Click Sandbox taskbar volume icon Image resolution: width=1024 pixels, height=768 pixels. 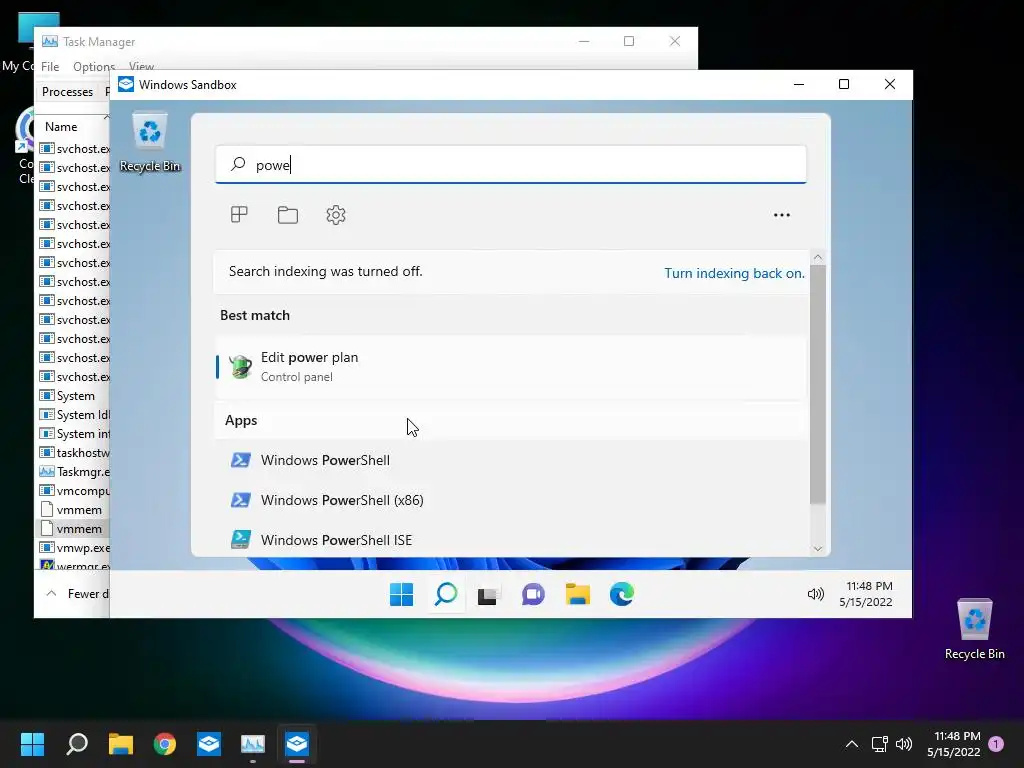pyautogui.click(x=816, y=594)
